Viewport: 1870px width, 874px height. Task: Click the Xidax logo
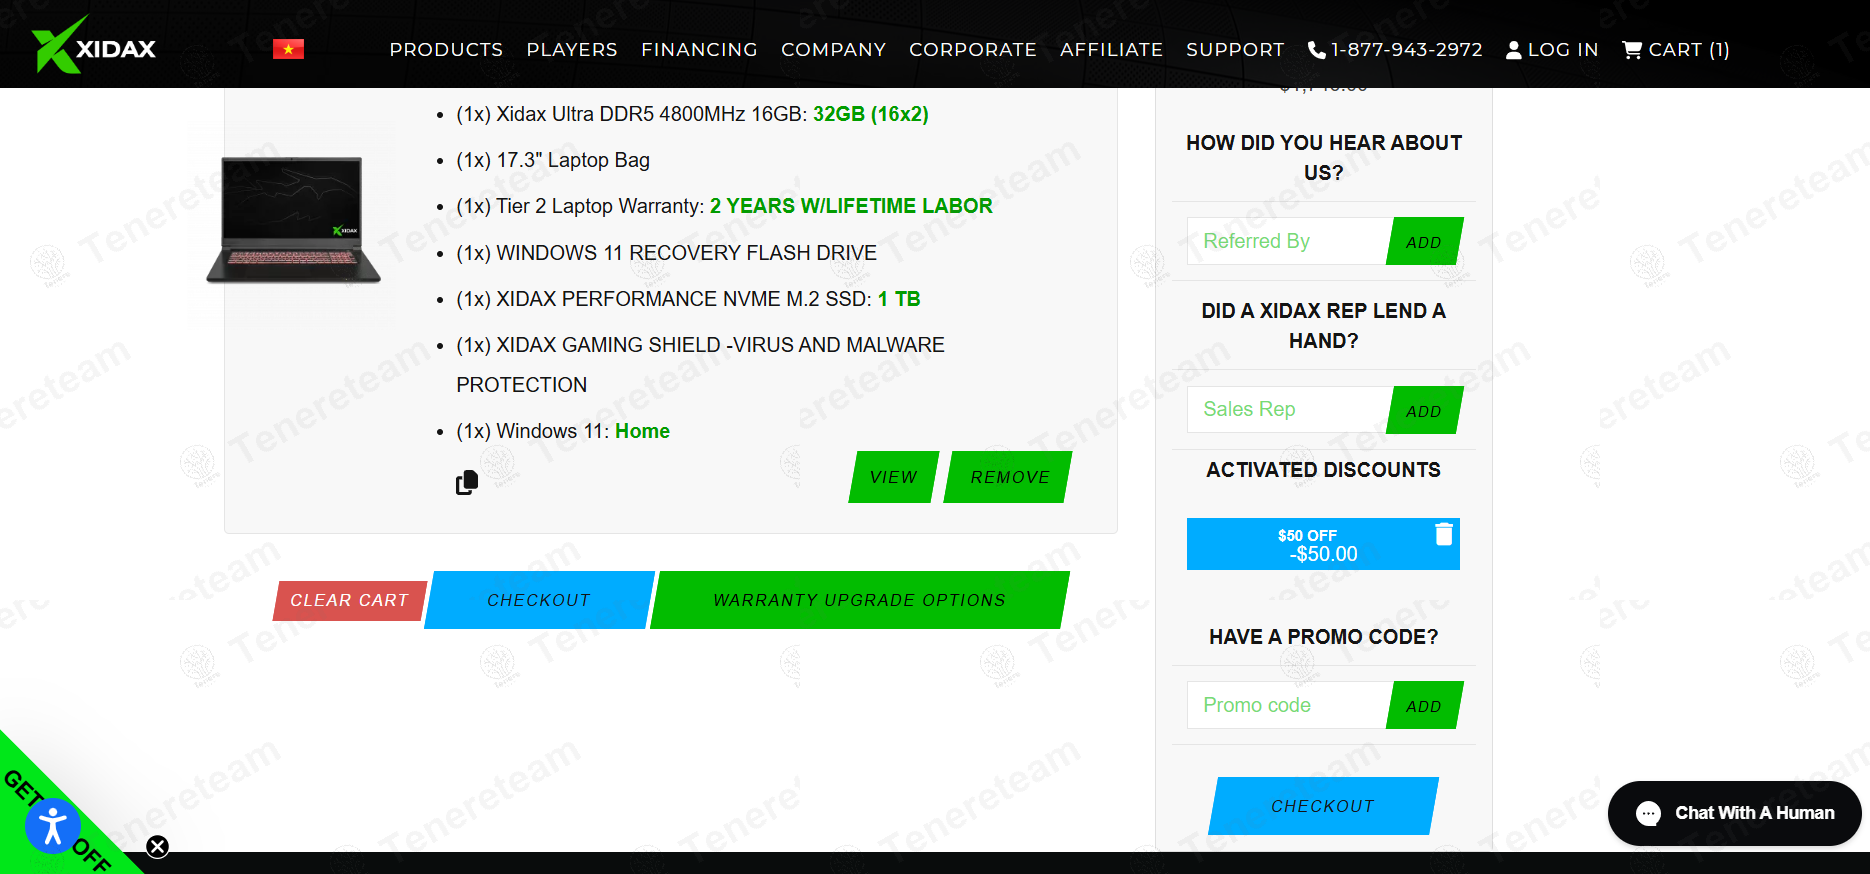(94, 46)
